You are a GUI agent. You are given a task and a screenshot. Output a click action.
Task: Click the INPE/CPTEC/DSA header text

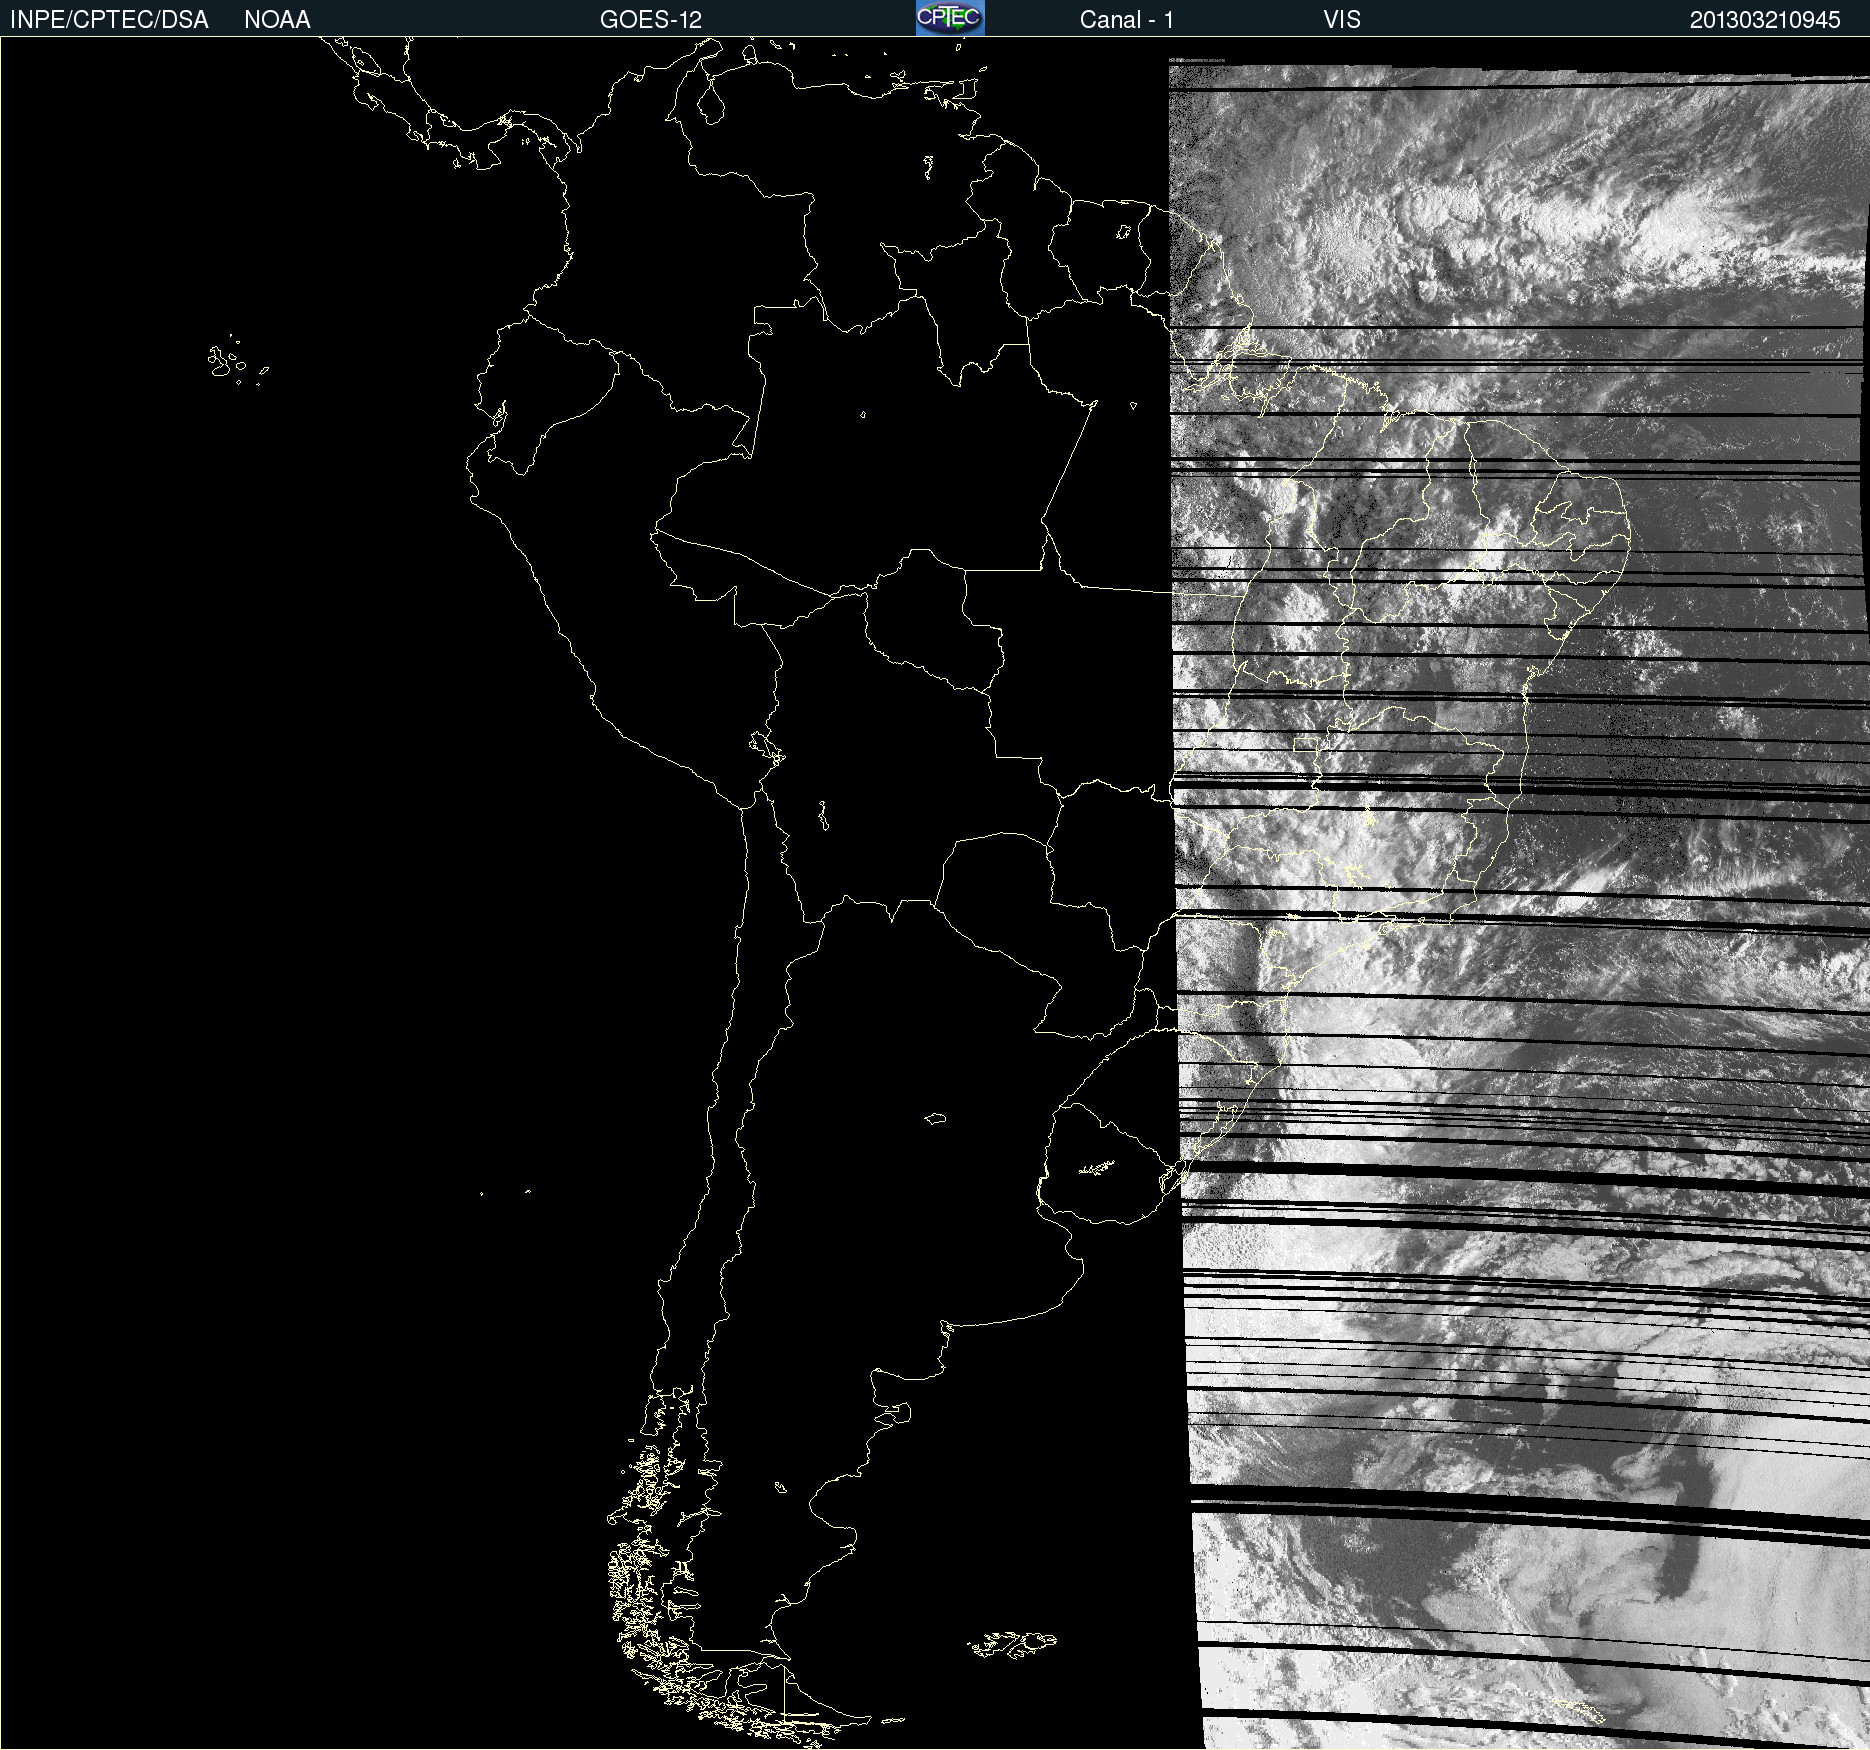[x=109, y=20]
